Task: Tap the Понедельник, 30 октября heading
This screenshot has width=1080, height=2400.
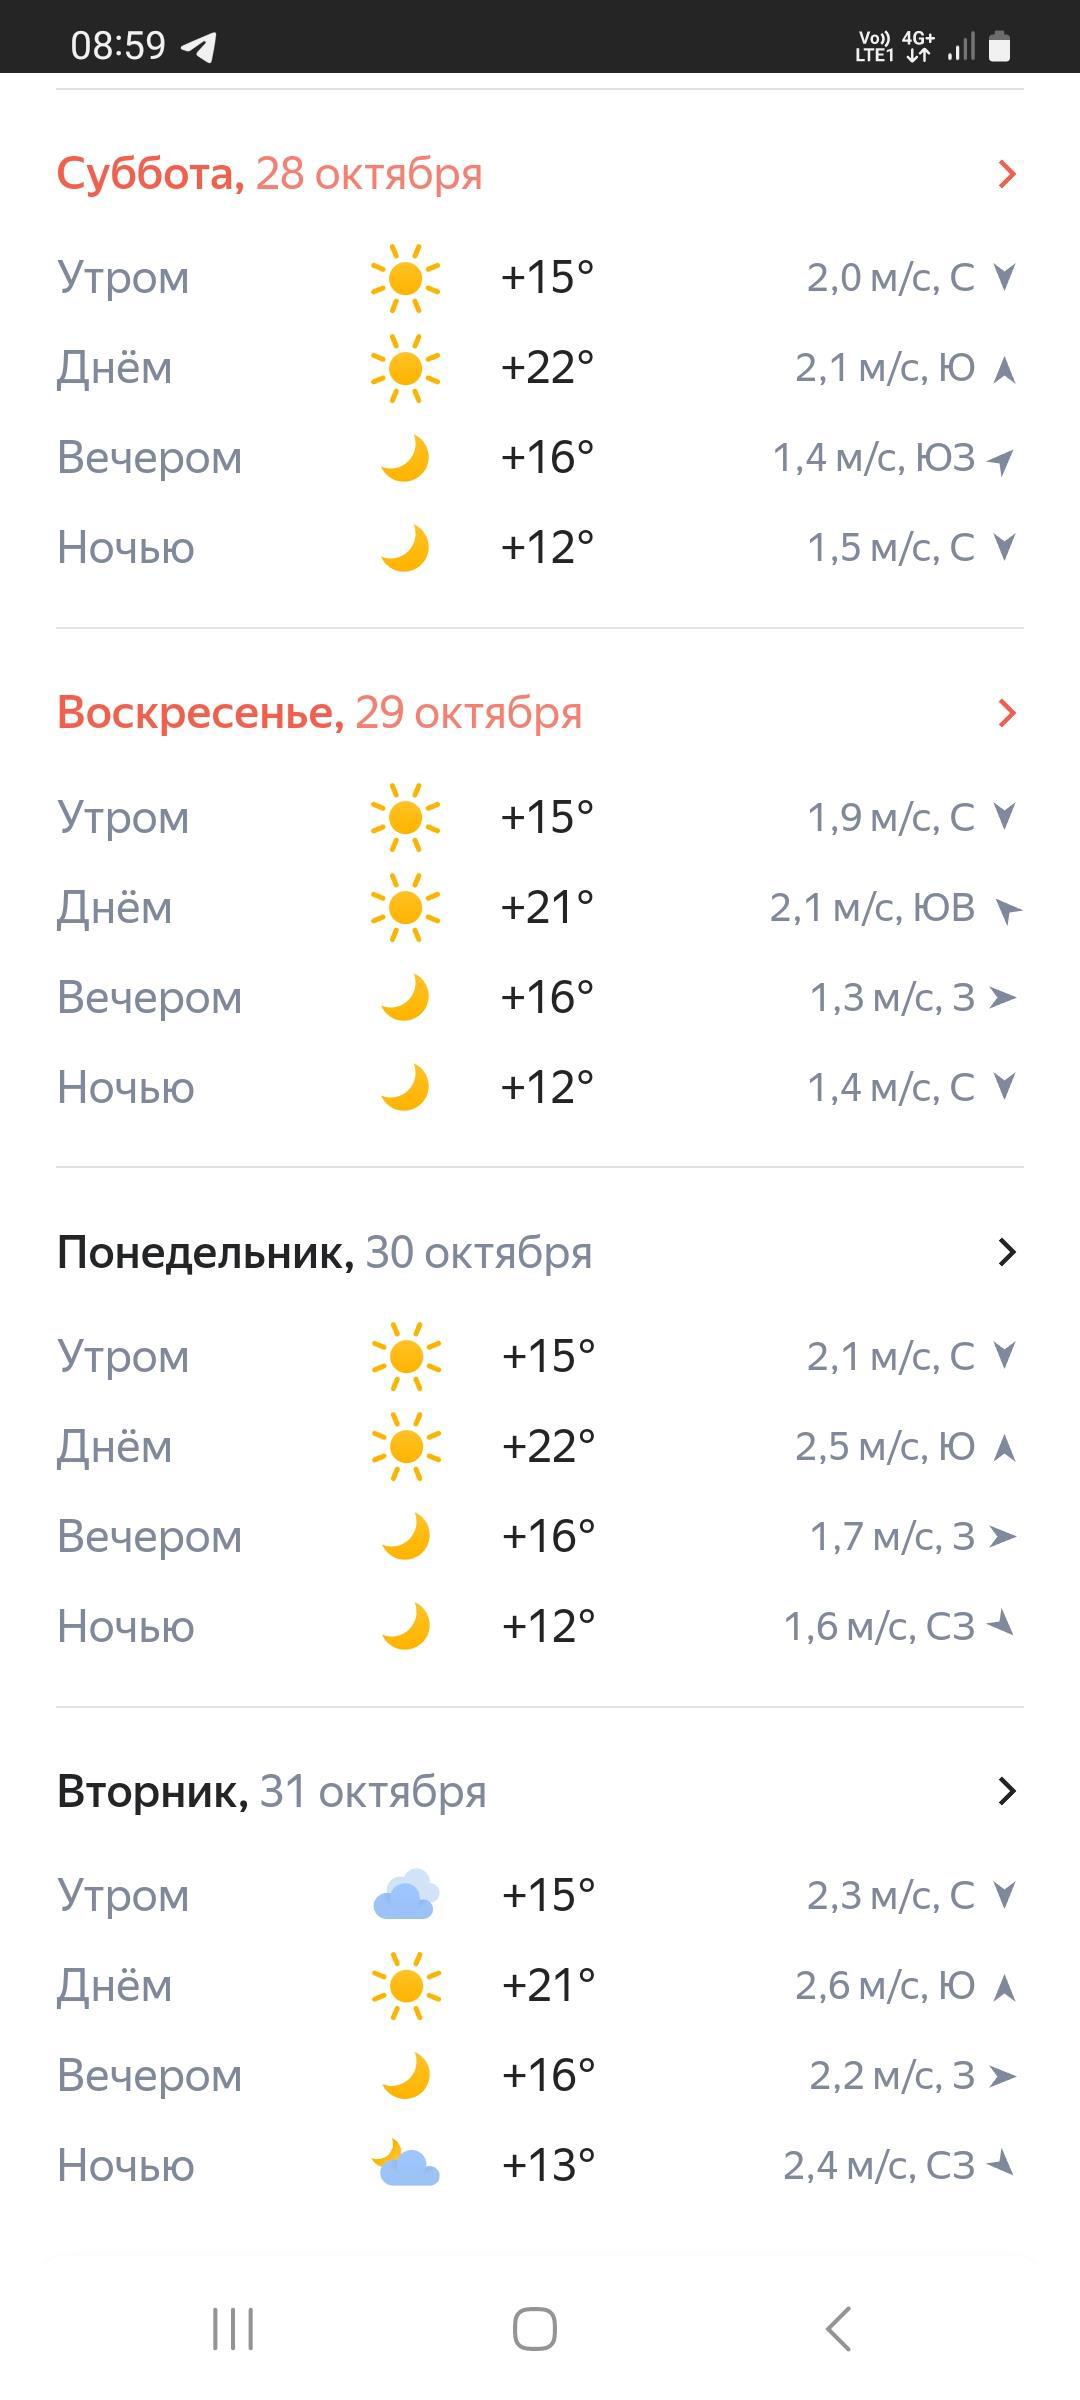Action: coord(324,1252)
